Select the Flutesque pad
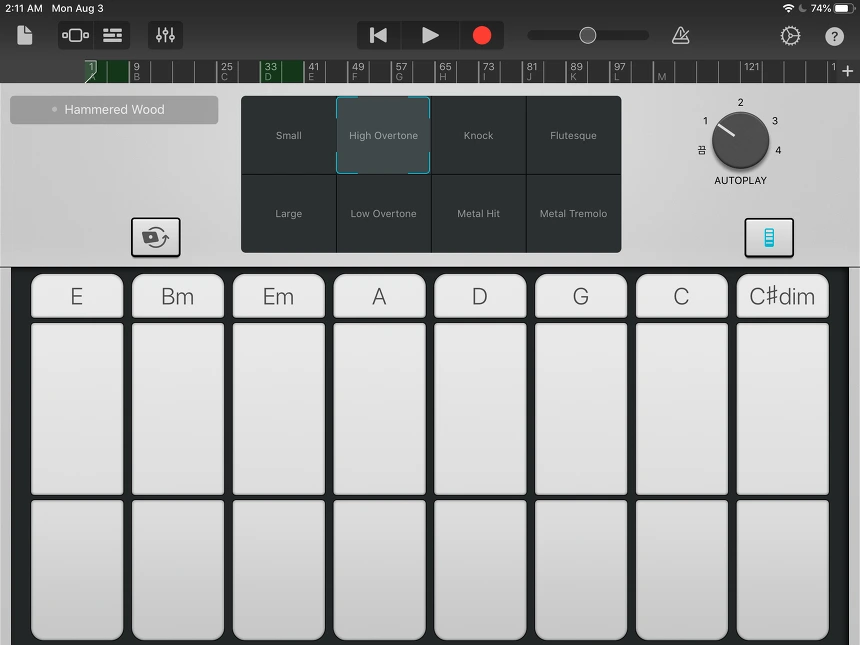Image resolution: width=860 pixels, height=645 pixels. point(573,135)
